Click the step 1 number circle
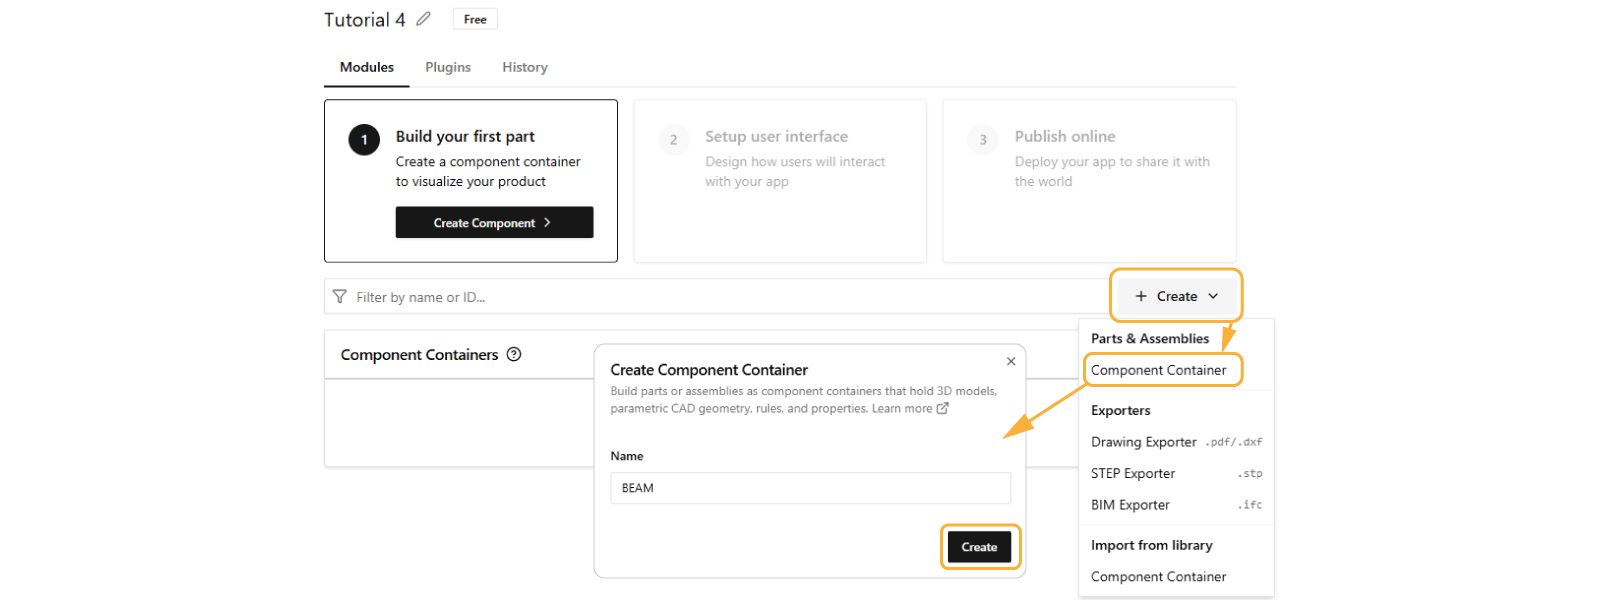This screenshot has width=1600, height=600. (x=364, y=140)
